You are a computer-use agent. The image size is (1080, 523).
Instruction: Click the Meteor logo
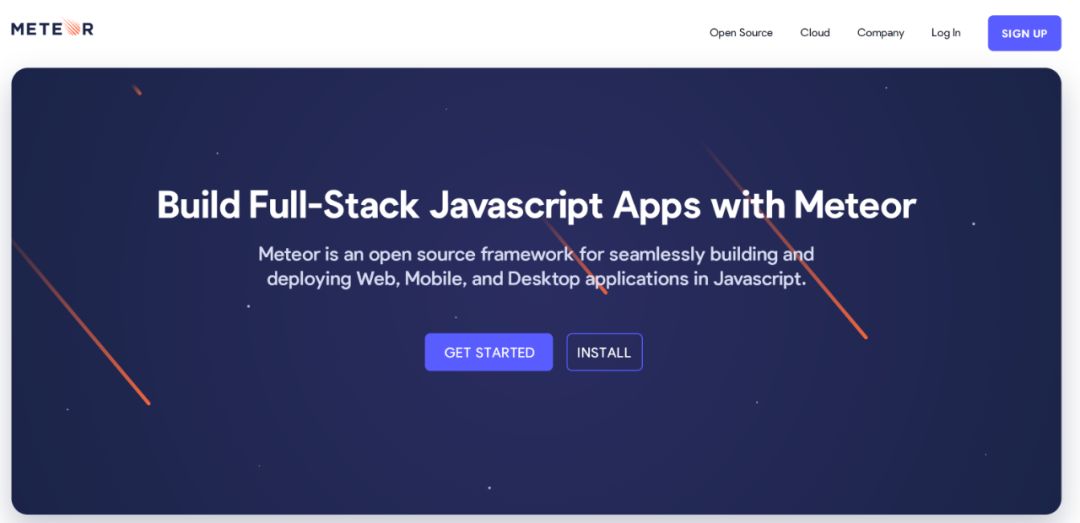pyautogui.click(x=52, y=28)
